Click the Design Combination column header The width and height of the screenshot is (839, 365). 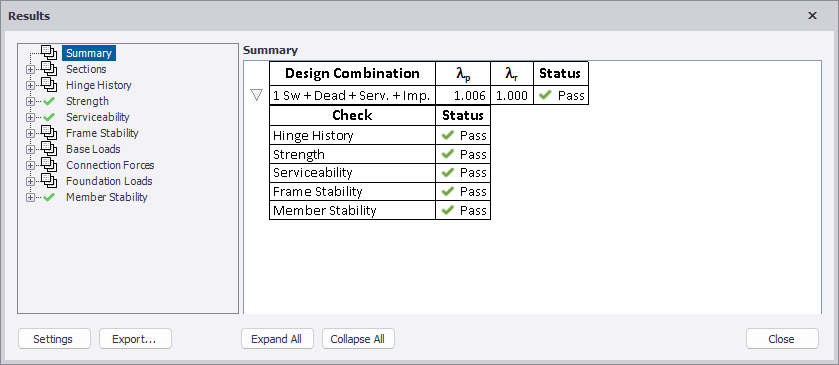(x=352, y=73)
